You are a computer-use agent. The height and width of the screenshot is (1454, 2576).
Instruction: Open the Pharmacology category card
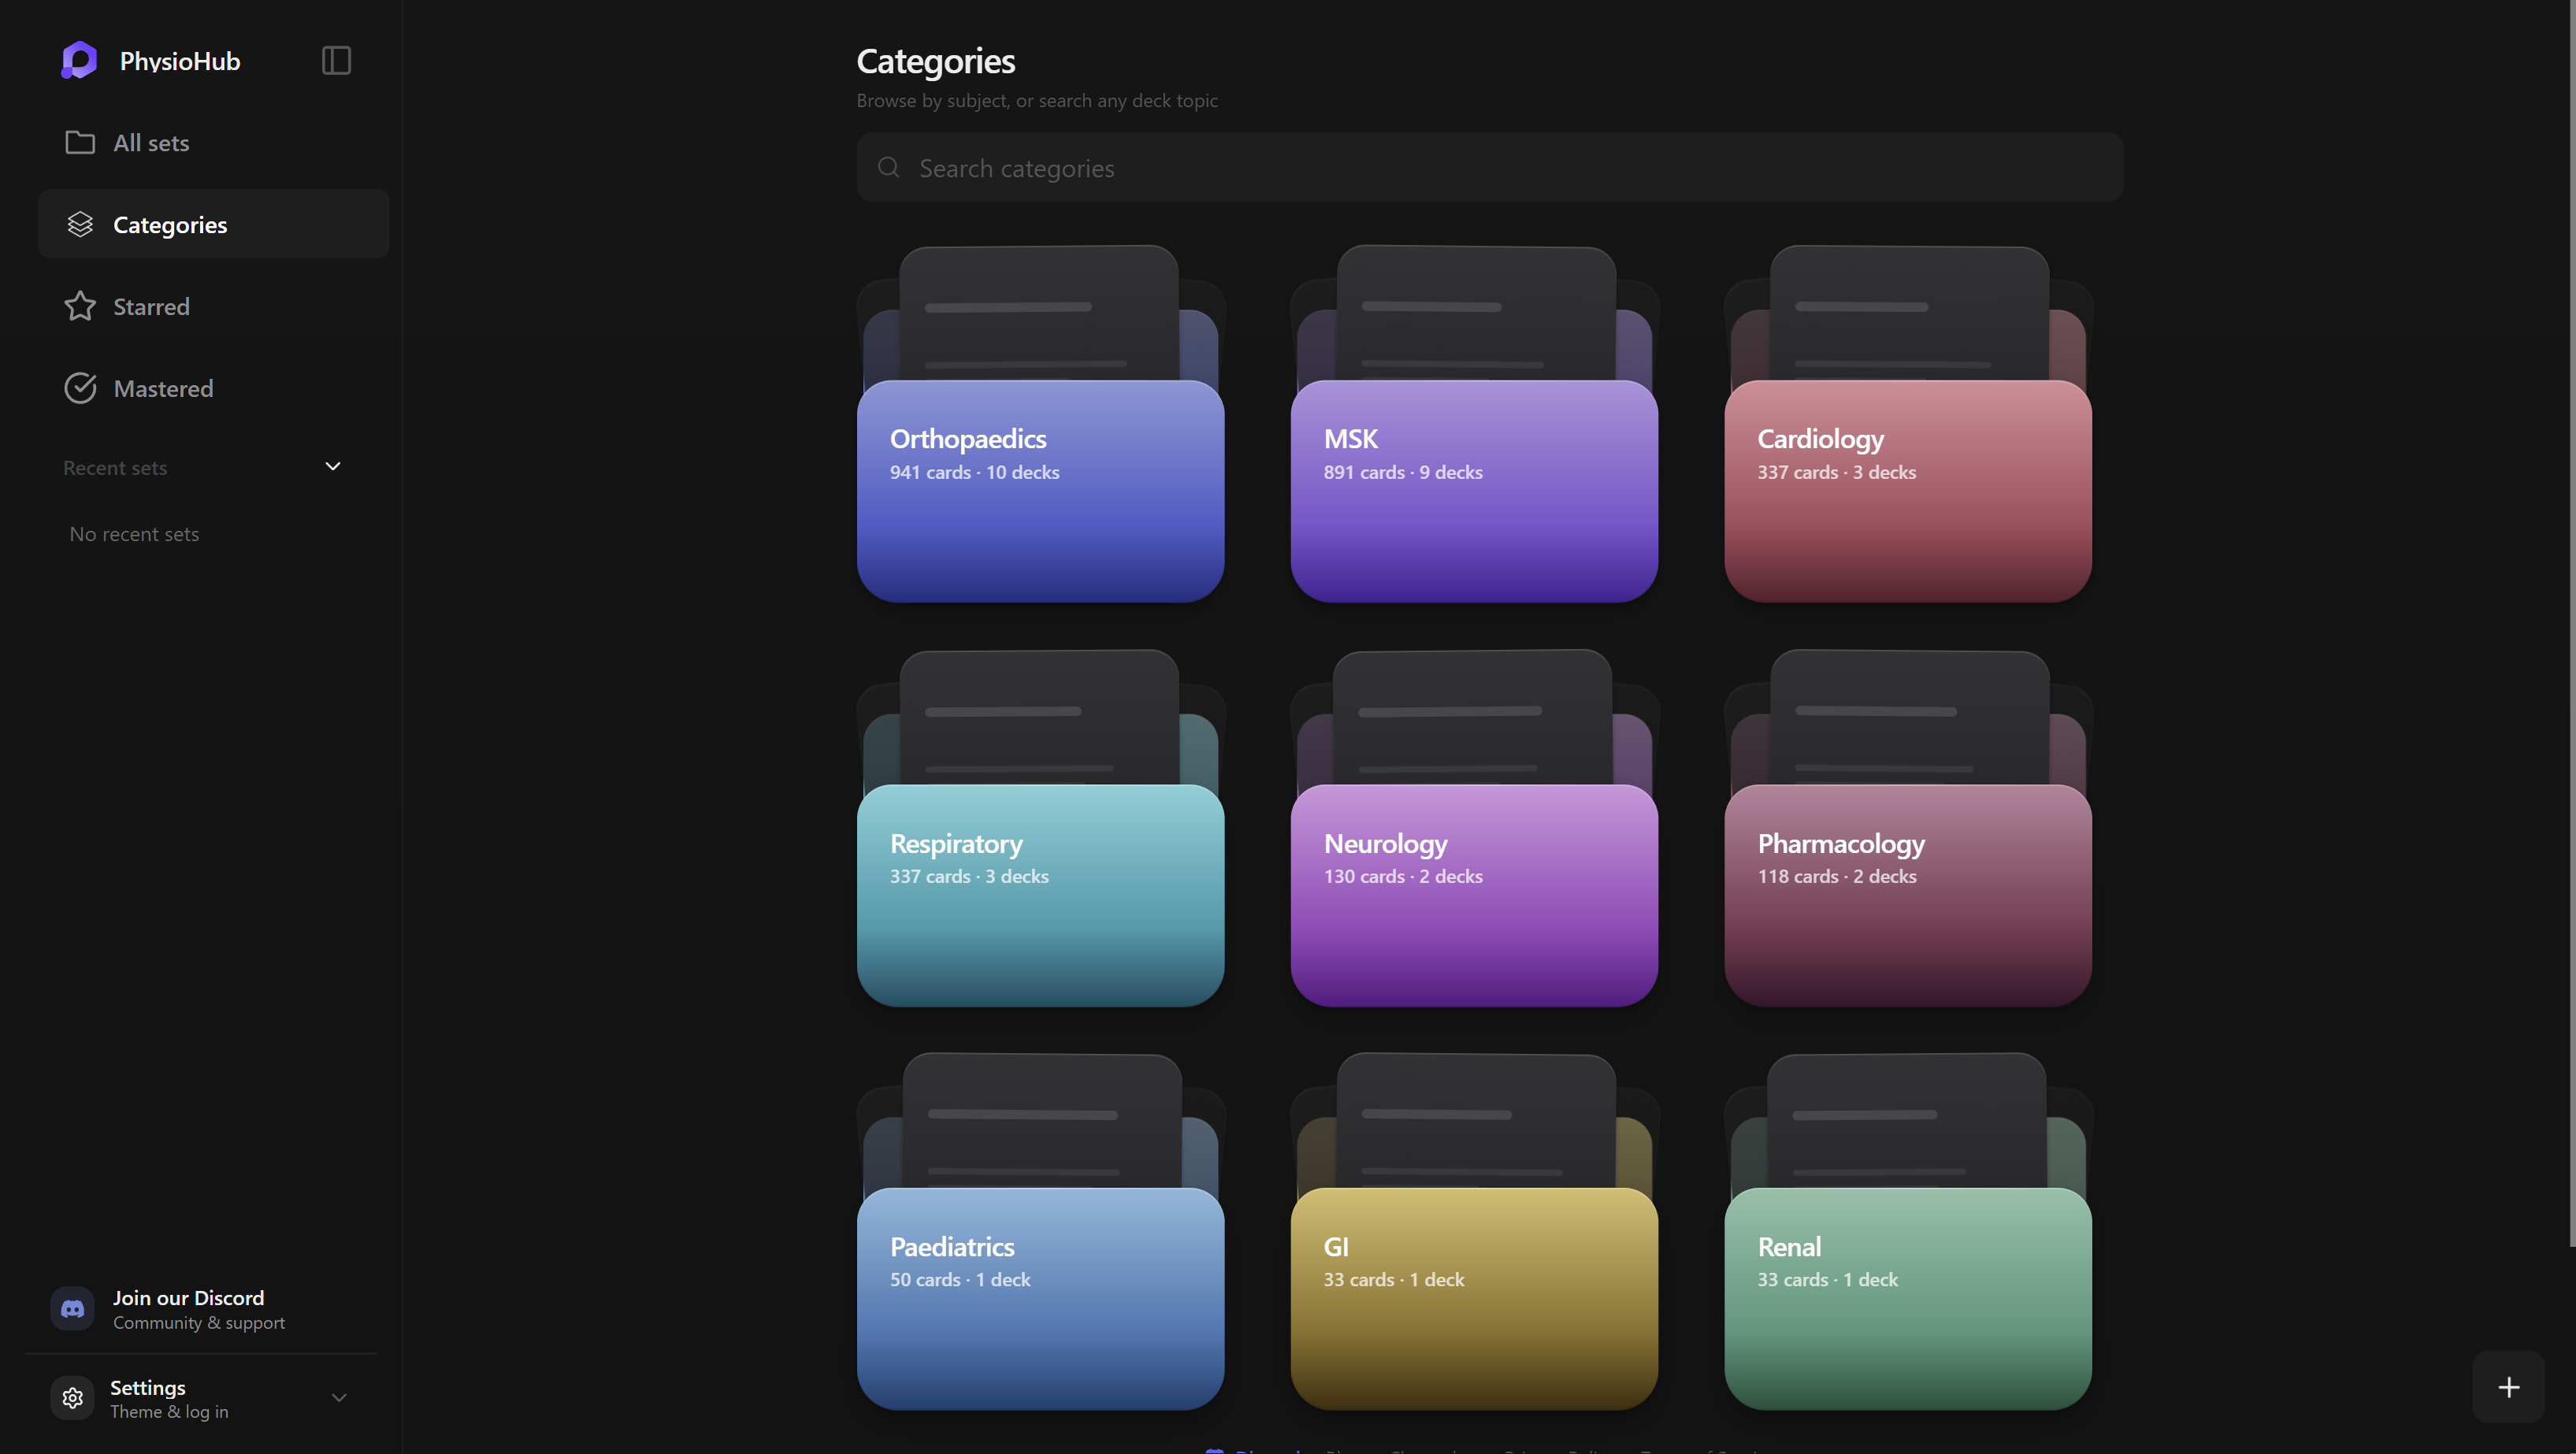point(1908,895)
